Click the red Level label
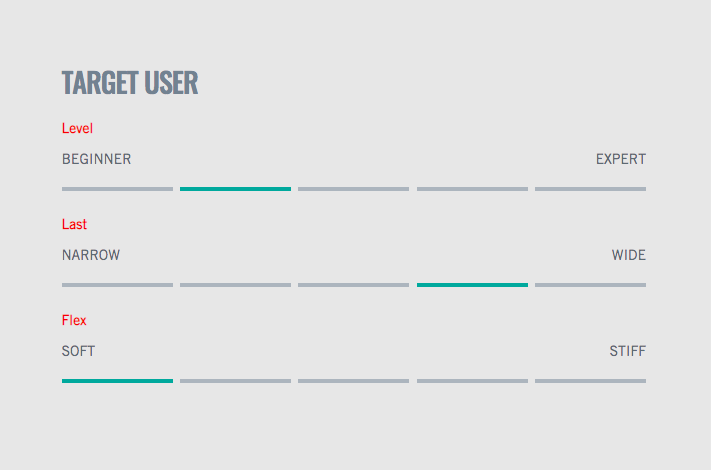Image resolution: width=711 pixels, height=470 pixels. [78, 128]
